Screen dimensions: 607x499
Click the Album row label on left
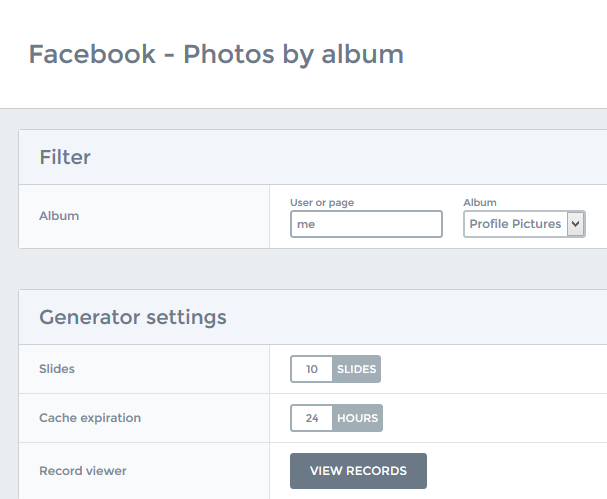click(59, 216)
